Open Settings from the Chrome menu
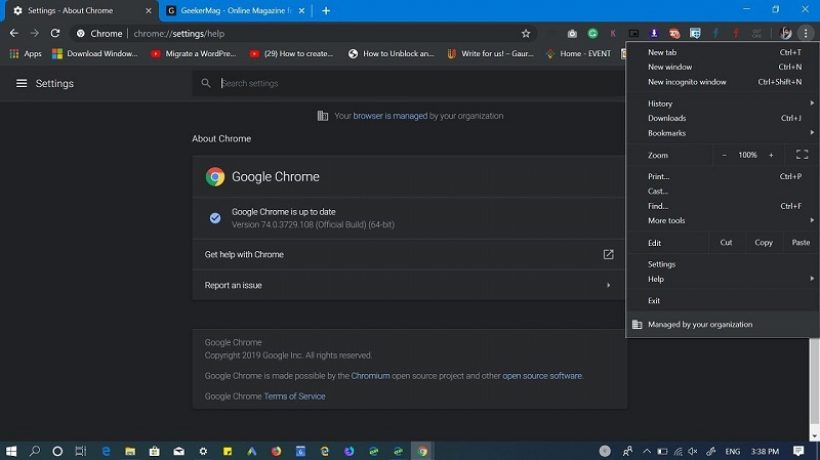Viewport: 820px width, 460px height. click(x=724, y=264)
